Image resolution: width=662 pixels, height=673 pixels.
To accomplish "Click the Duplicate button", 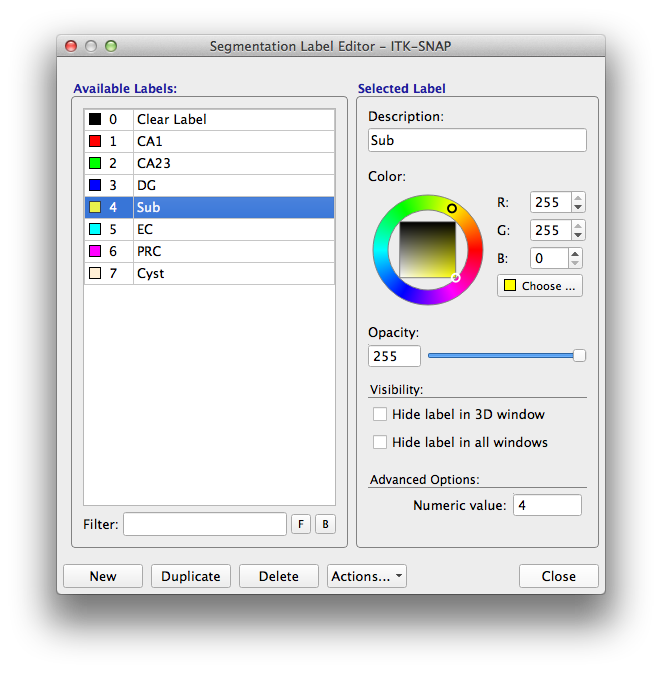I will point(191,576).
